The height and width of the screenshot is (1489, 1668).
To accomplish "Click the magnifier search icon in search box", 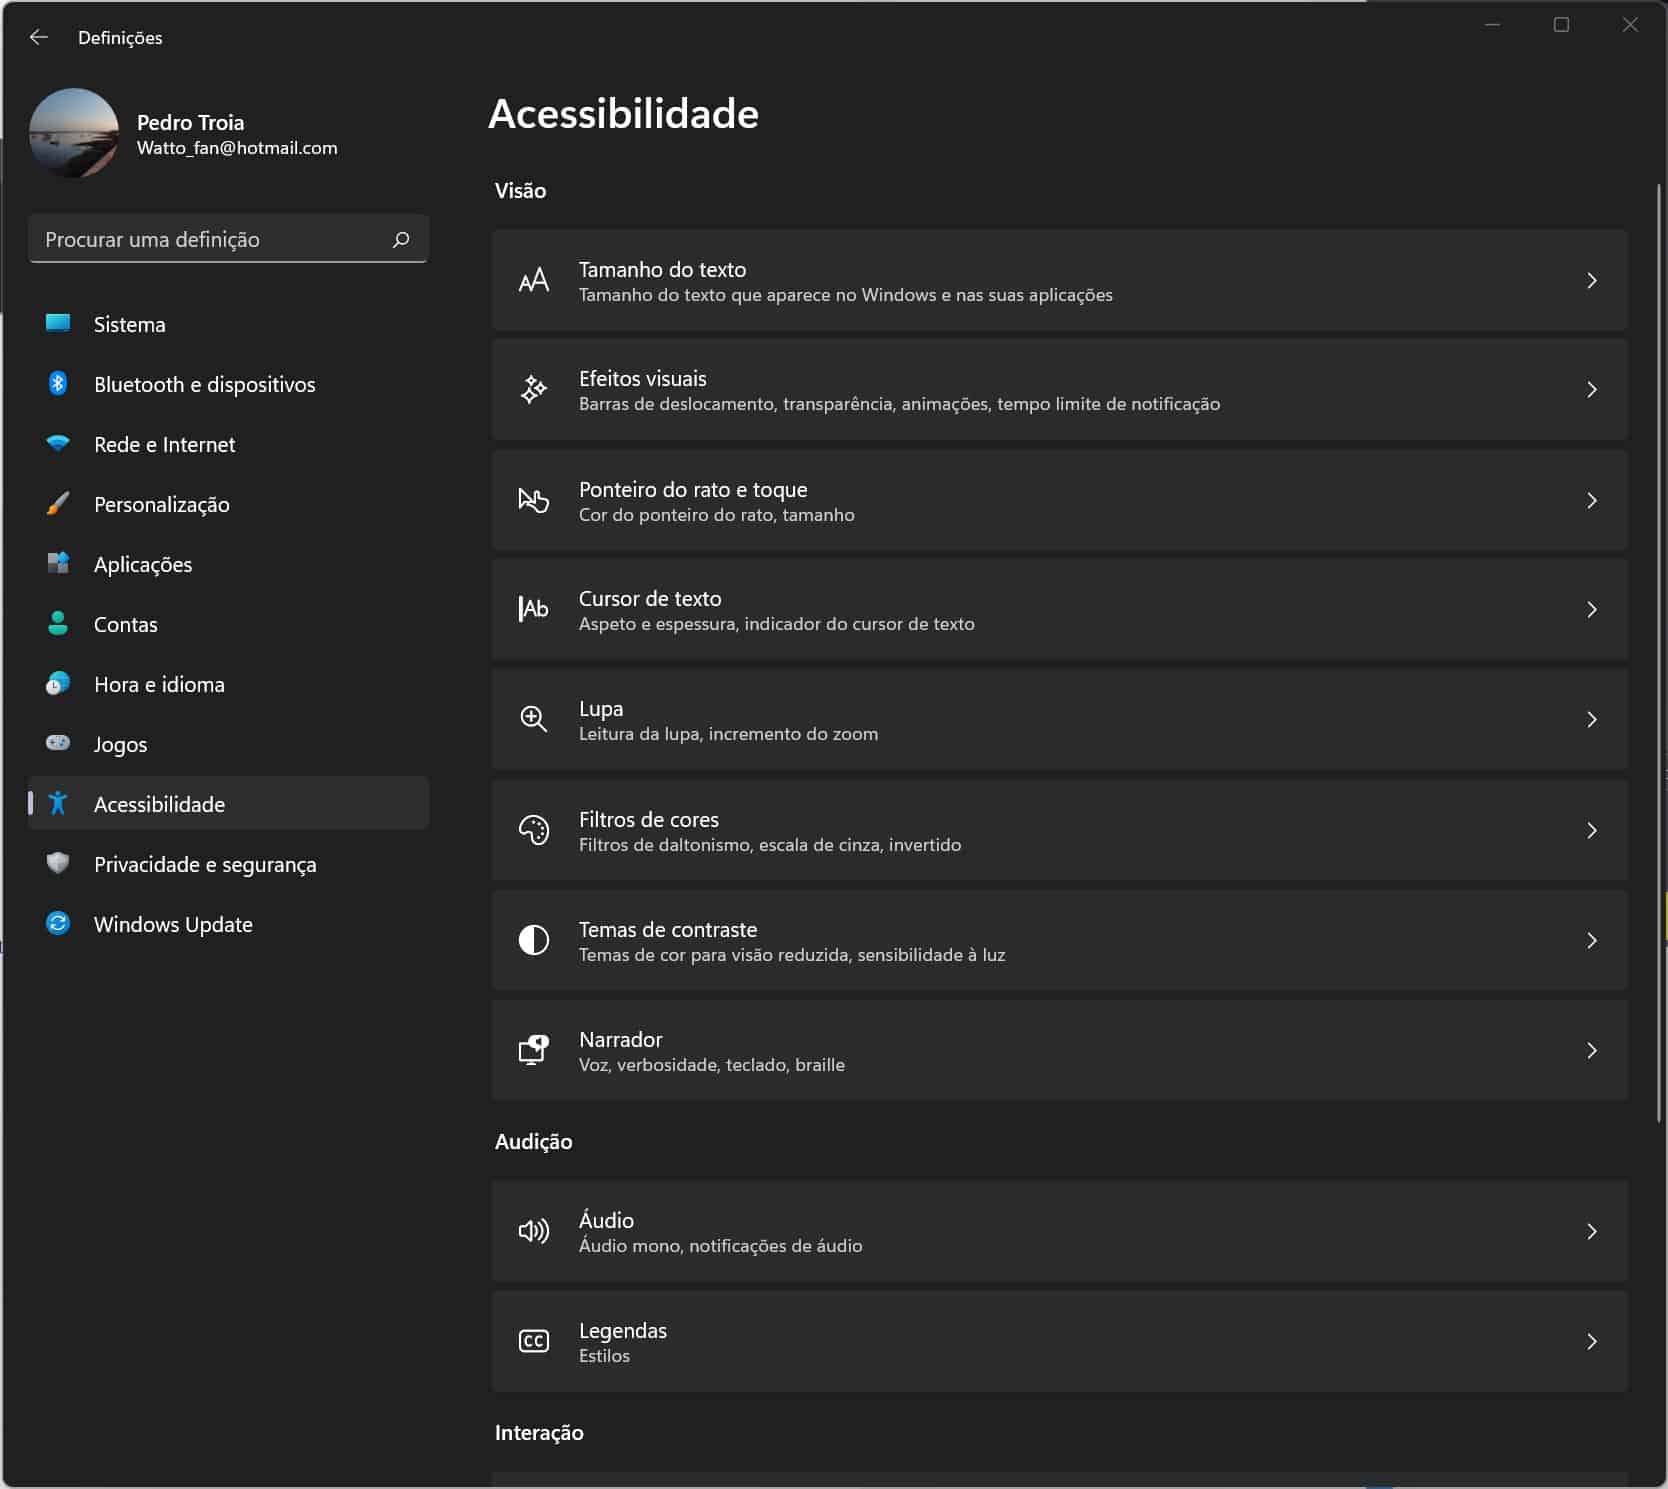I will coord(401,239).
